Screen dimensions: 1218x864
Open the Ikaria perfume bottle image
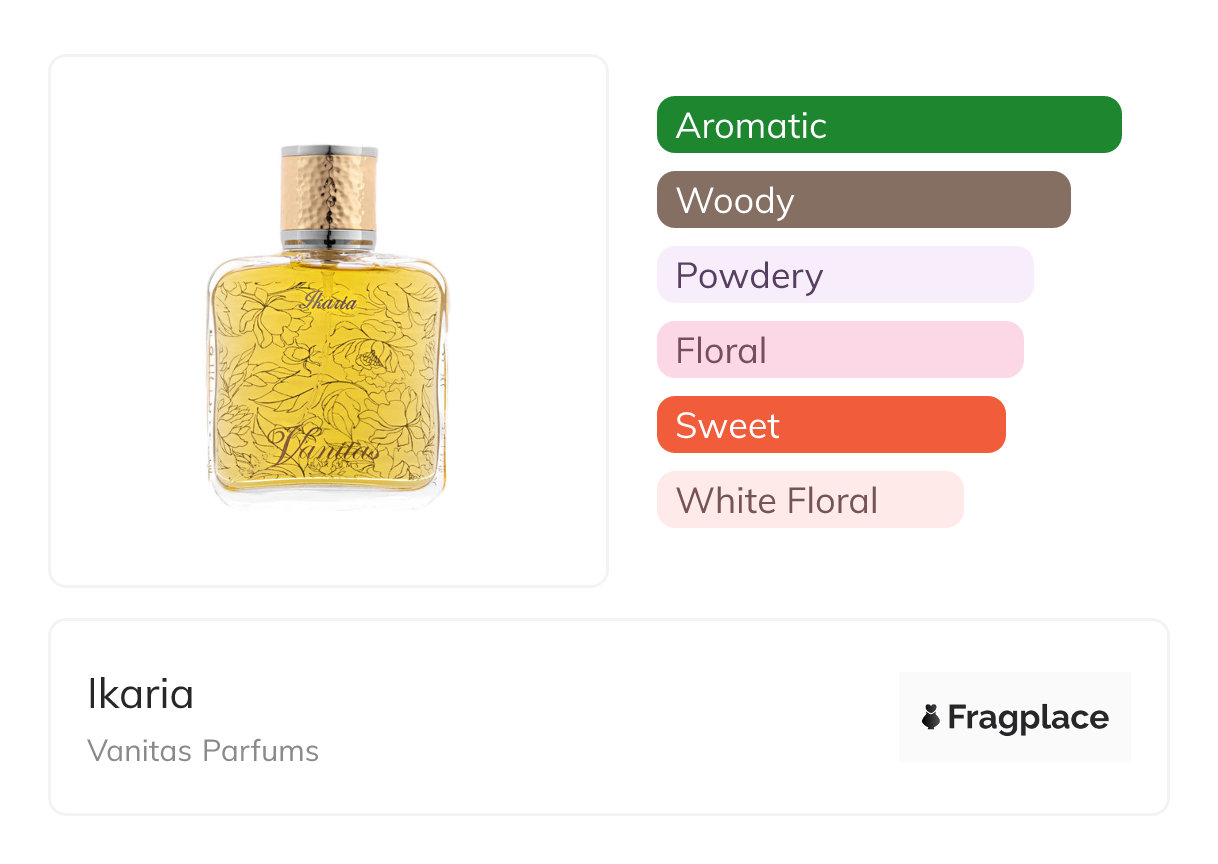(328, 330)
